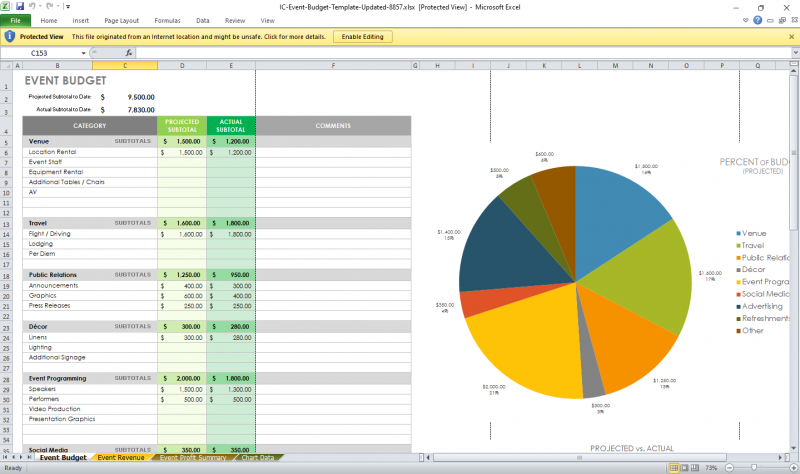Click the Excel application icon in title bar
800x474 pixels.
point(5,7)
